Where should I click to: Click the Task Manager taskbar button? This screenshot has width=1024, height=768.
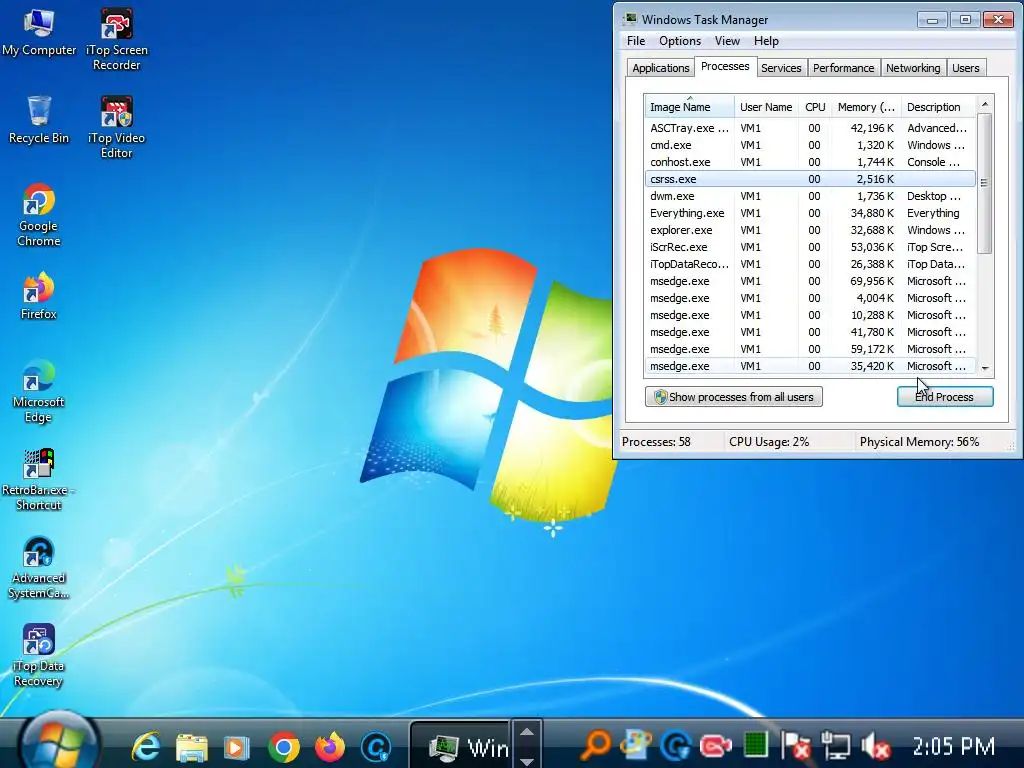pos(460,746)
